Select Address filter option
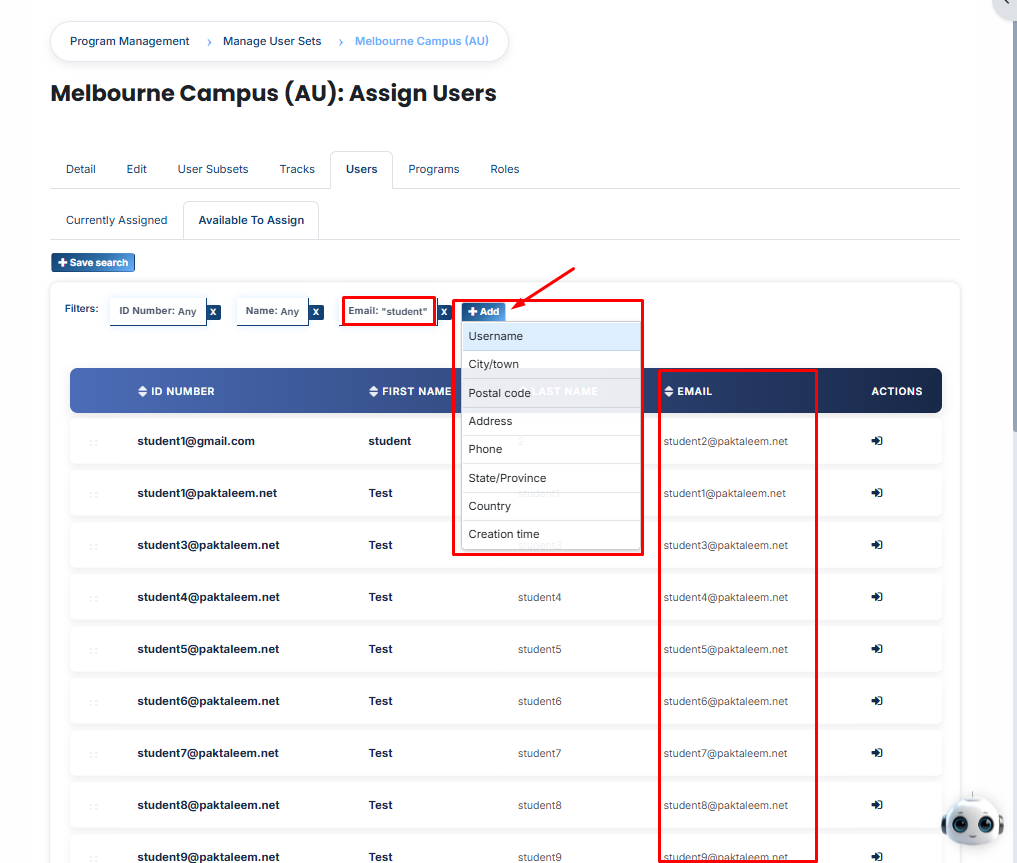This screenshot has width=1017, height=863. tap(551, 421)
